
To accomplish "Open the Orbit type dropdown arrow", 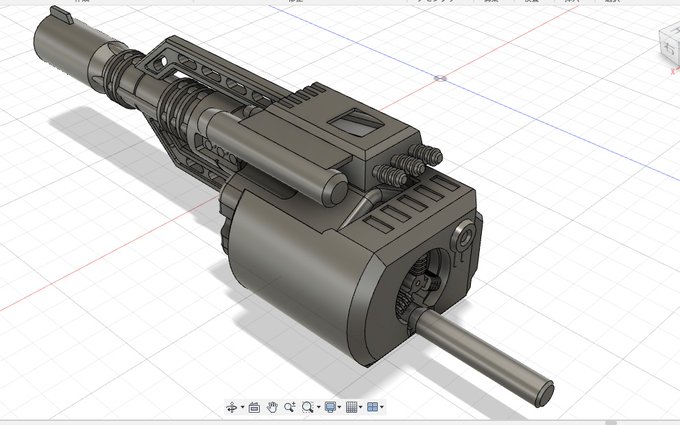I will pyautogui.click(x=242, y=407).
